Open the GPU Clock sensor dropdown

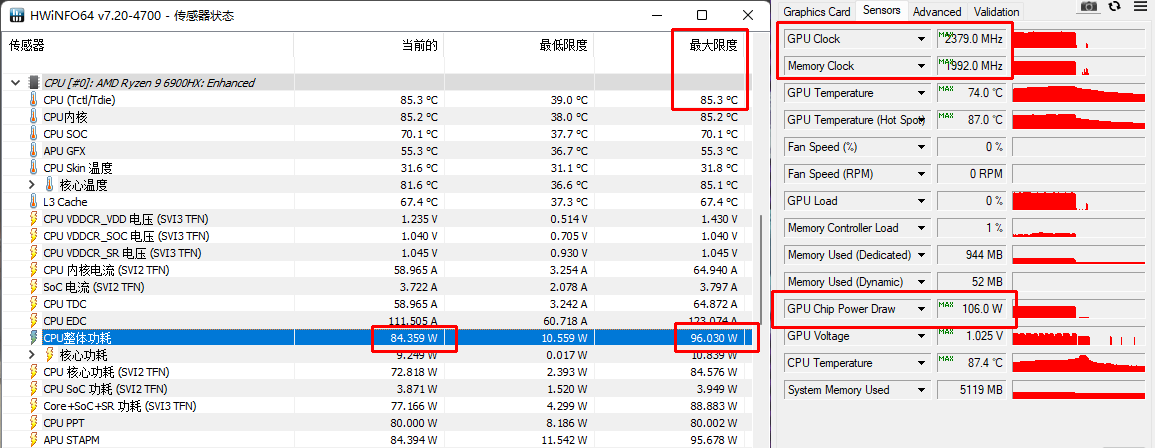921,39
